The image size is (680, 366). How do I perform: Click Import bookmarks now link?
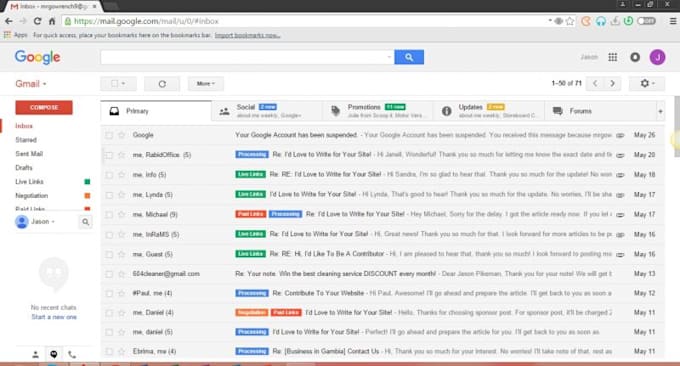point(247,35)
